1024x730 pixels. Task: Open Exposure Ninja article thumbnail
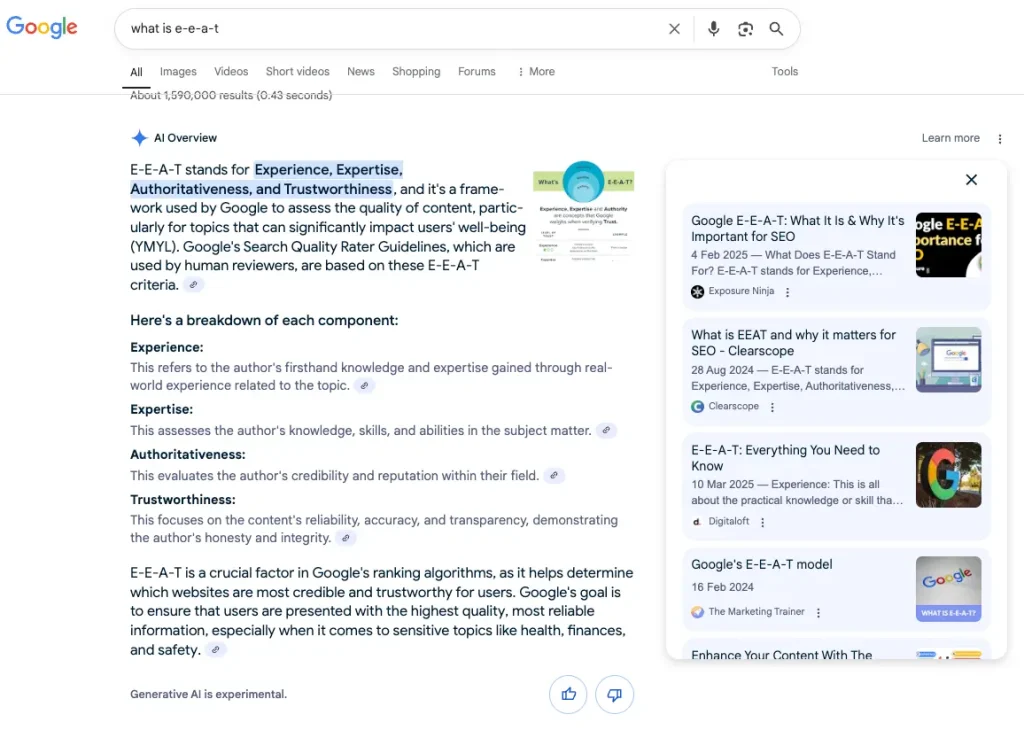(x=948, y=245)
